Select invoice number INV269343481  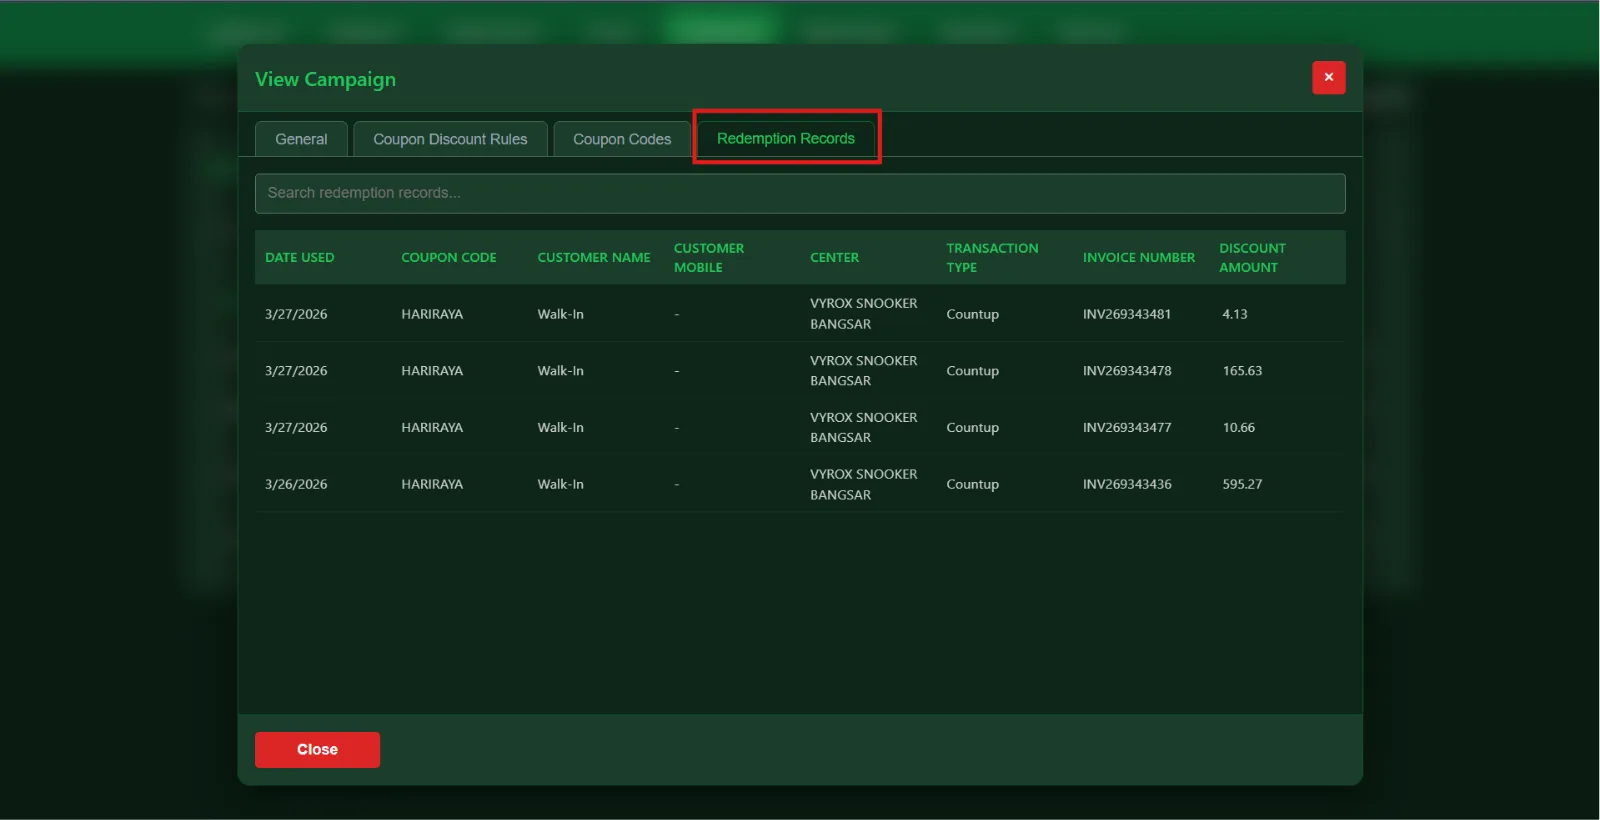[1127, 314]
